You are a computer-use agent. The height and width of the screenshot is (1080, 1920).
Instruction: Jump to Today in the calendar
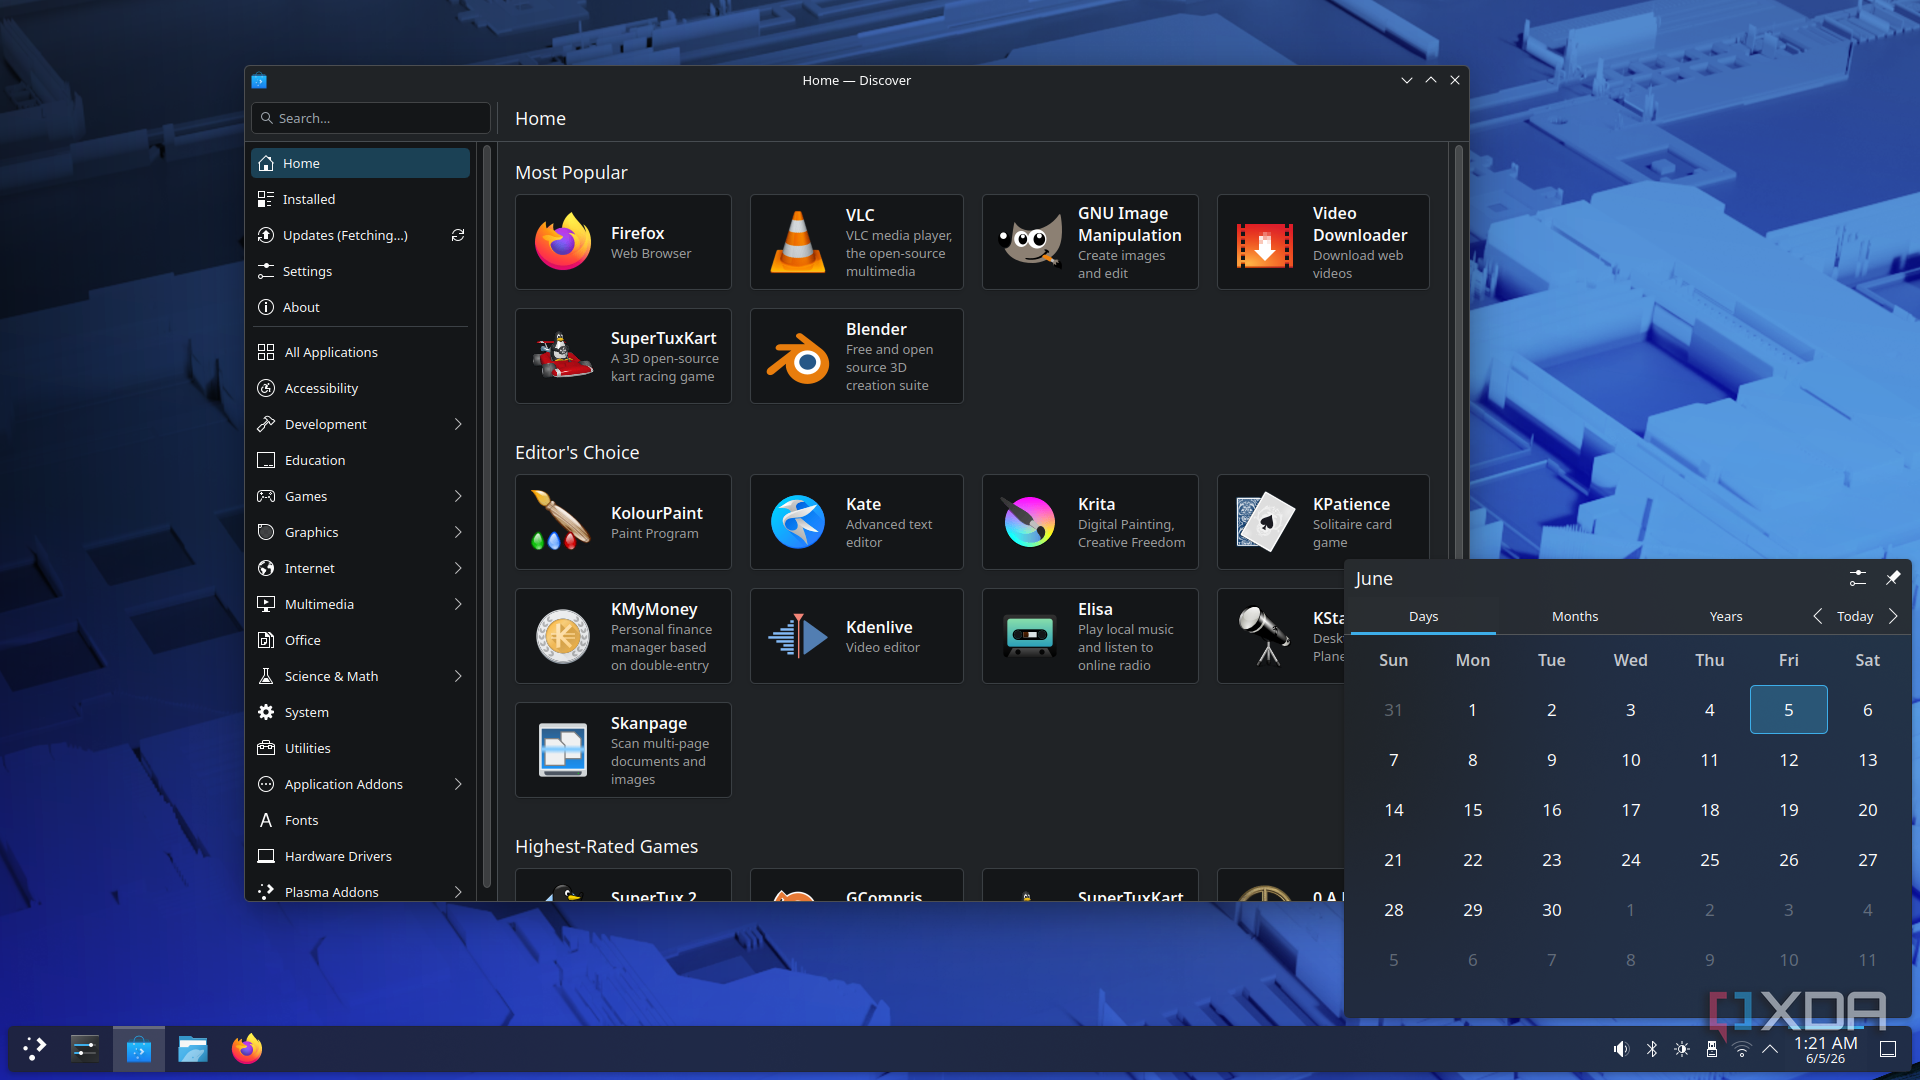[x=1855, y=616]
